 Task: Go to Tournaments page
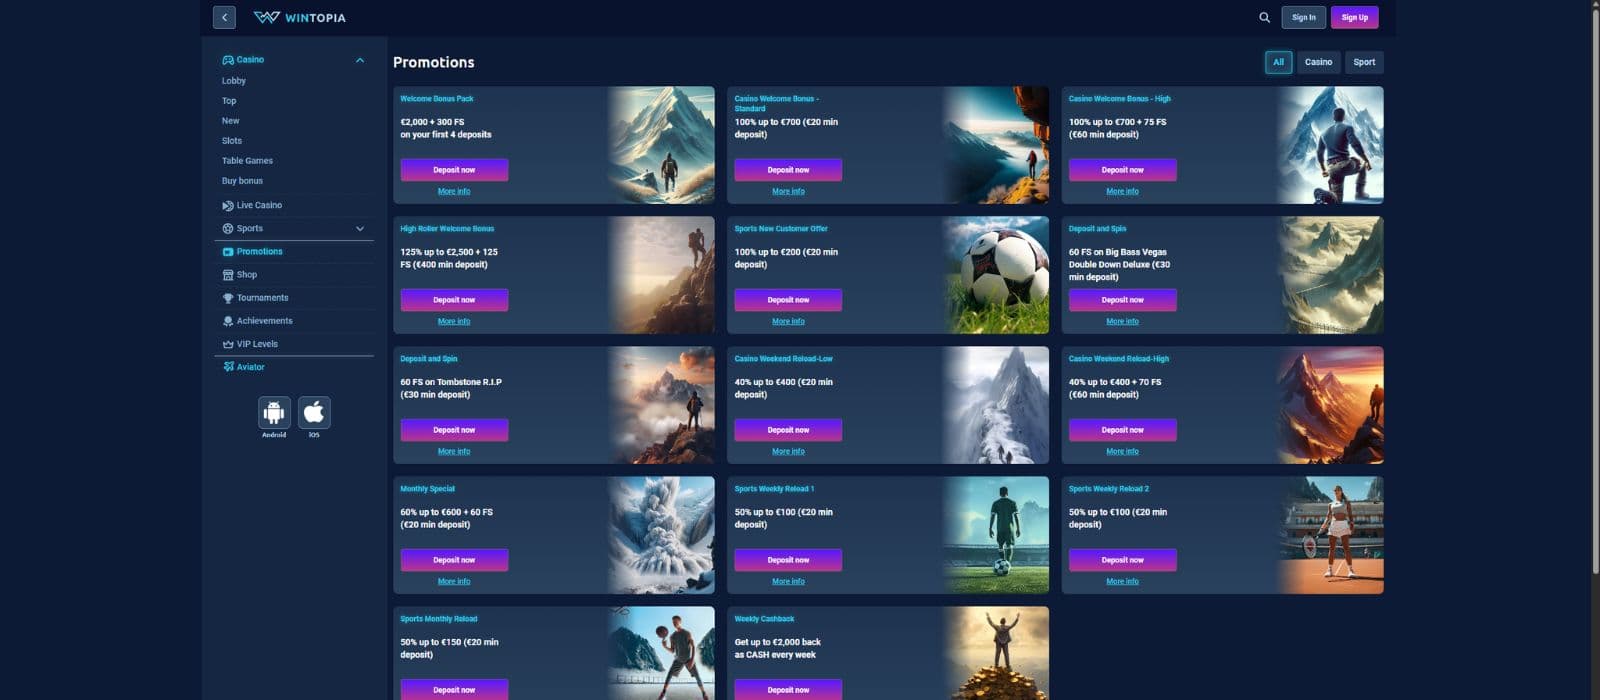[262, 298]
